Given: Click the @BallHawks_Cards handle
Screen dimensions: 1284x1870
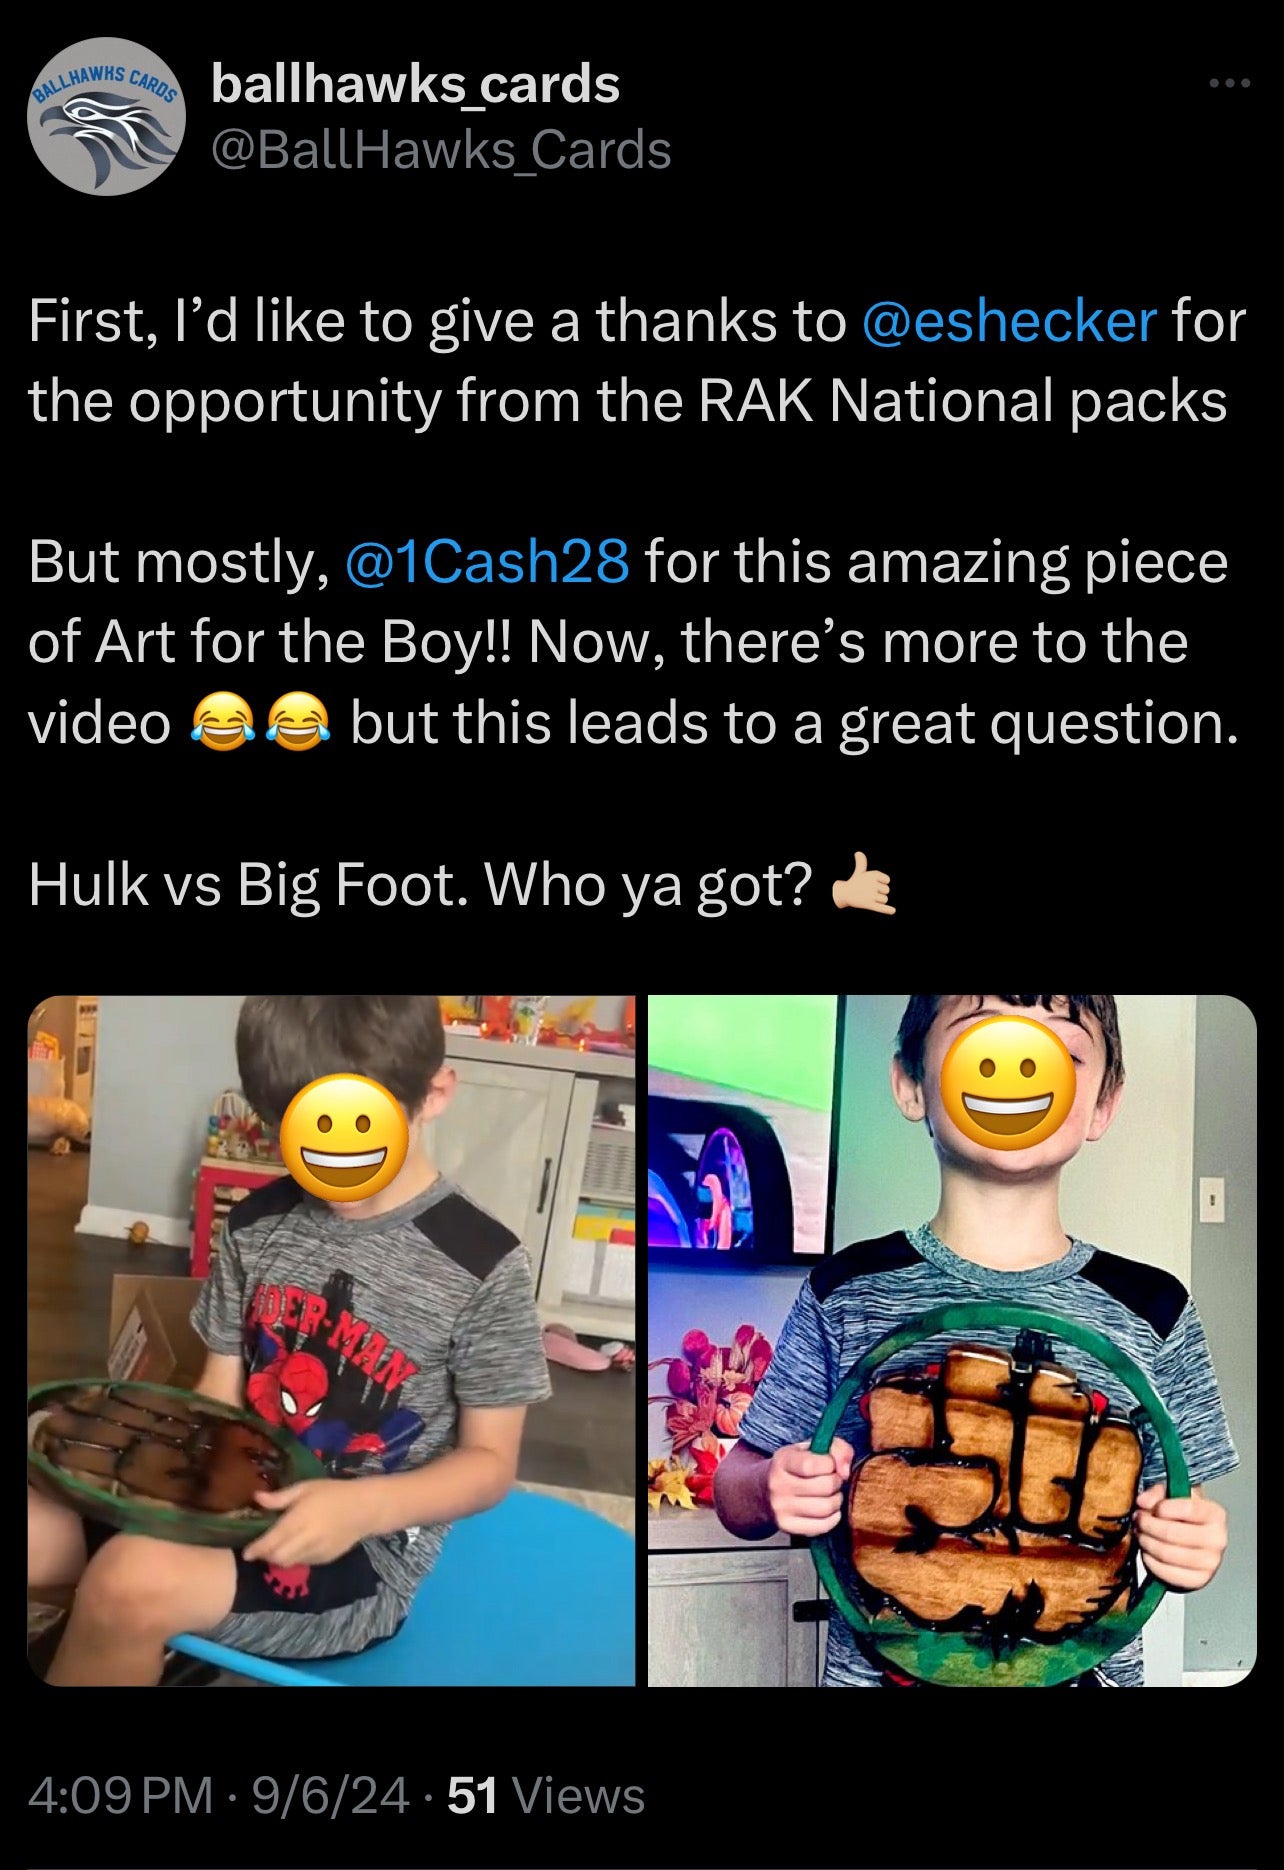Looking at the screenshot, I should coord(441,150).
